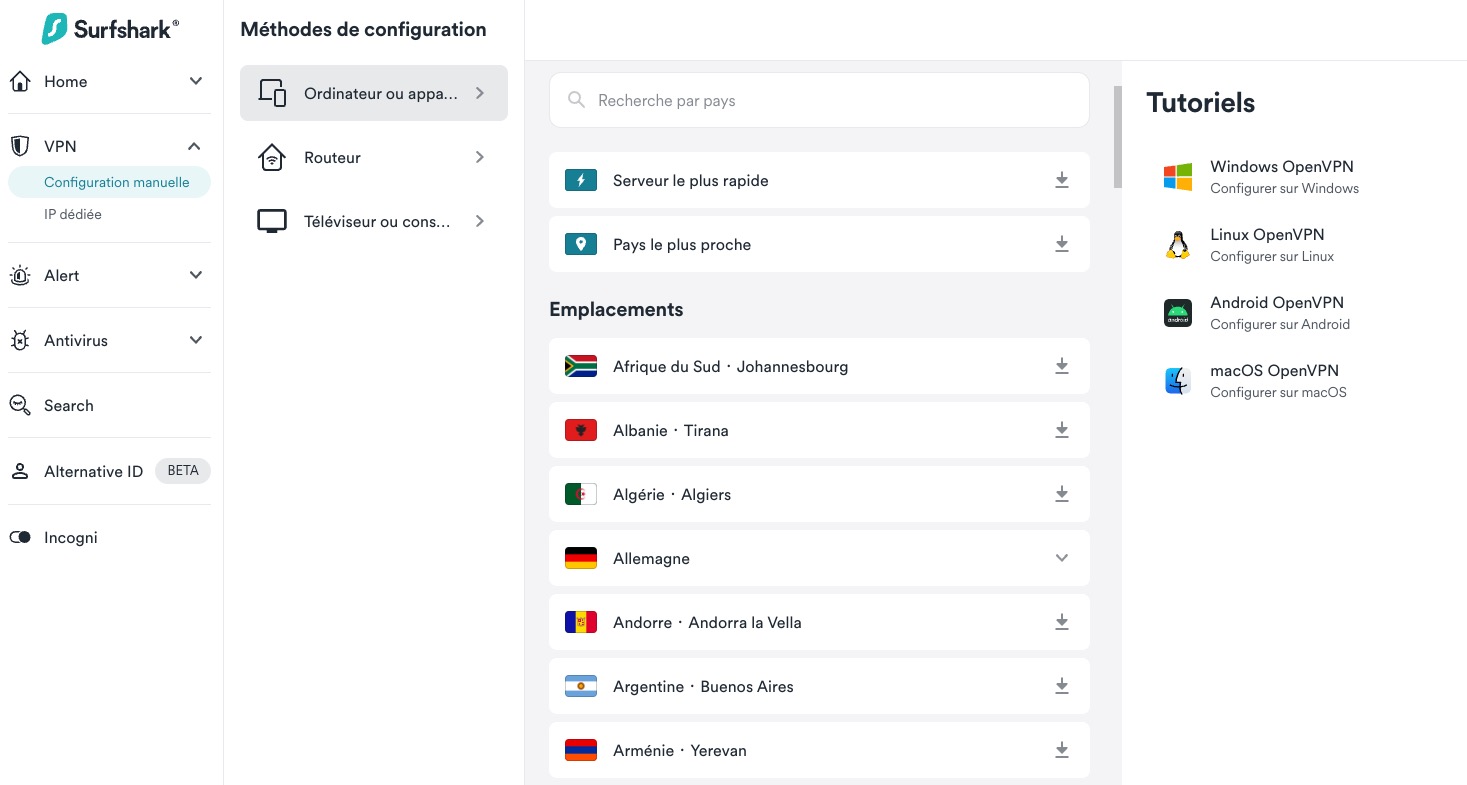
Task: Open the Routeur arrow
Action: [x=480, y=157]
